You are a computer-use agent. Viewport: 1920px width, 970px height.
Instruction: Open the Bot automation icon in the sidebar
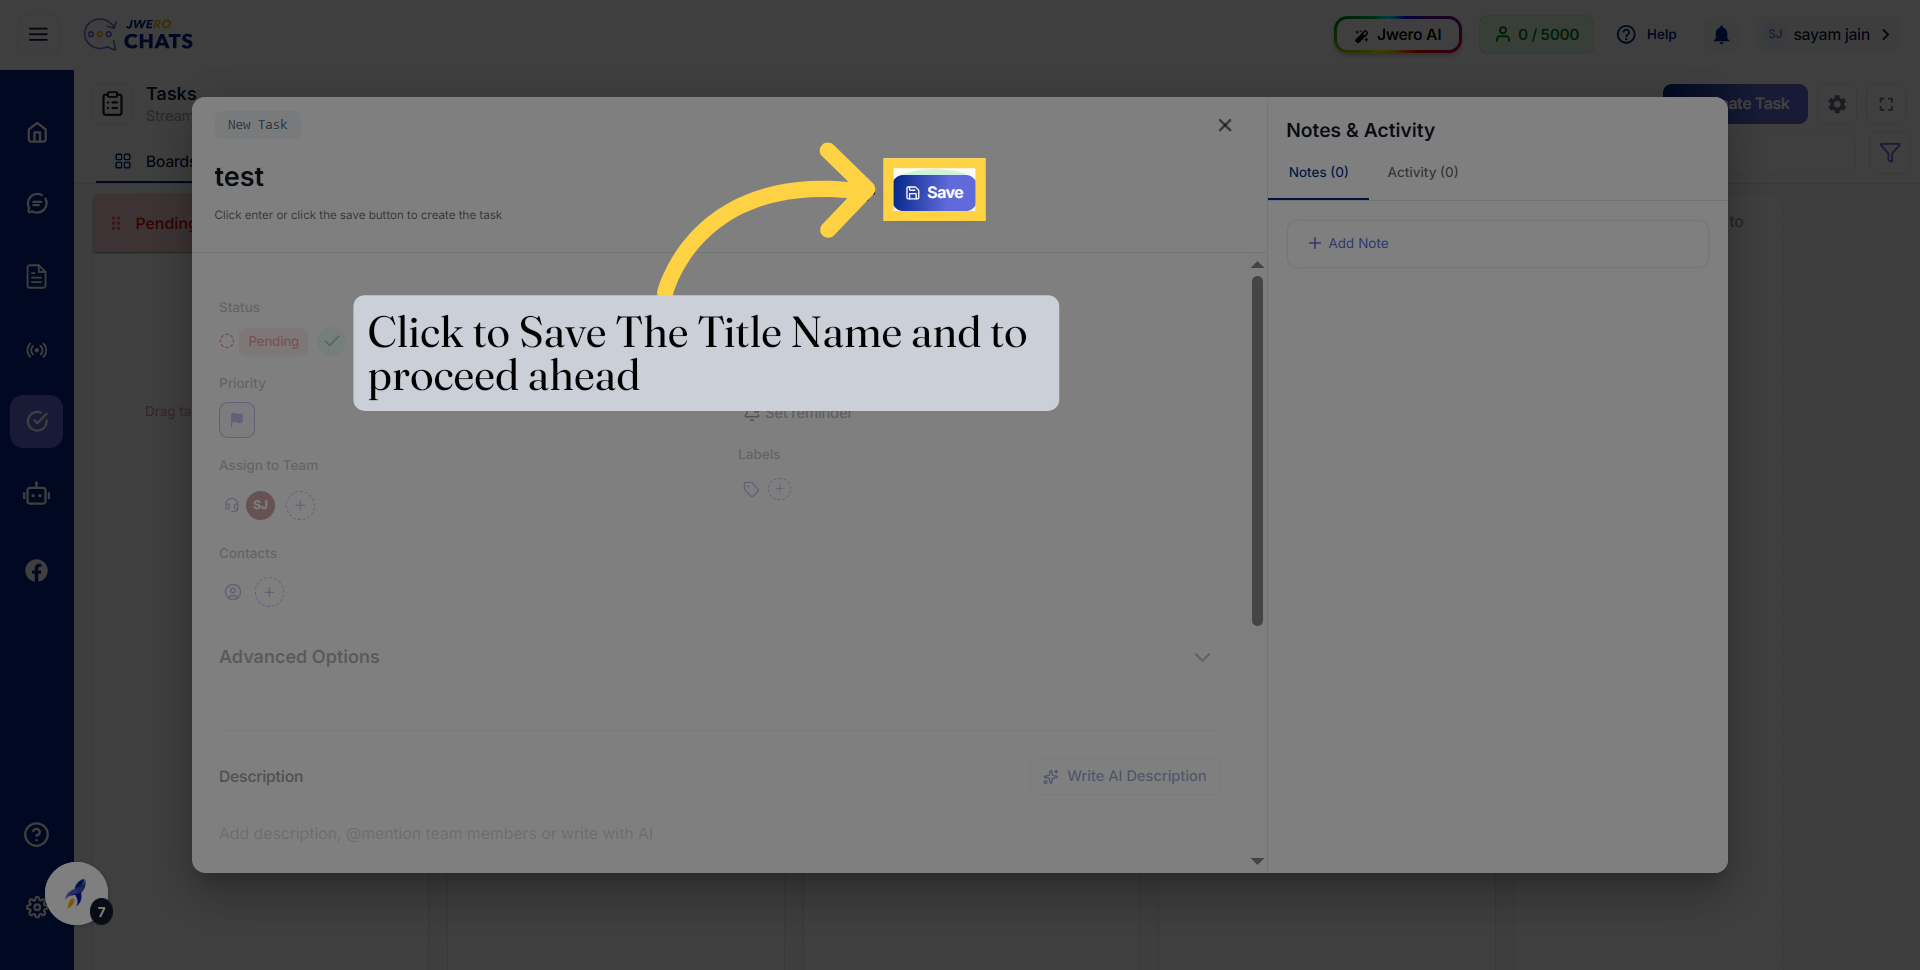pos(37,493)
